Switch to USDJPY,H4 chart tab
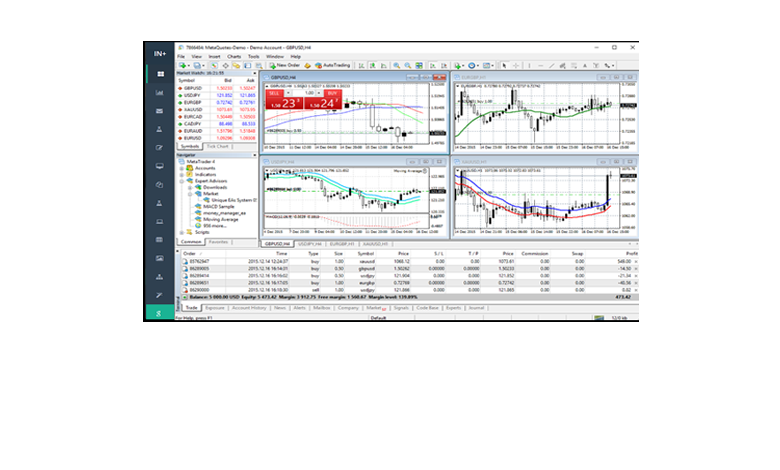 pos(310,244)
